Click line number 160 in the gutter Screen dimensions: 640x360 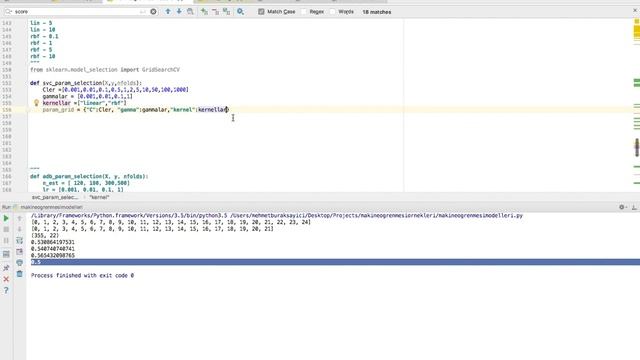[x=7, y=136]
